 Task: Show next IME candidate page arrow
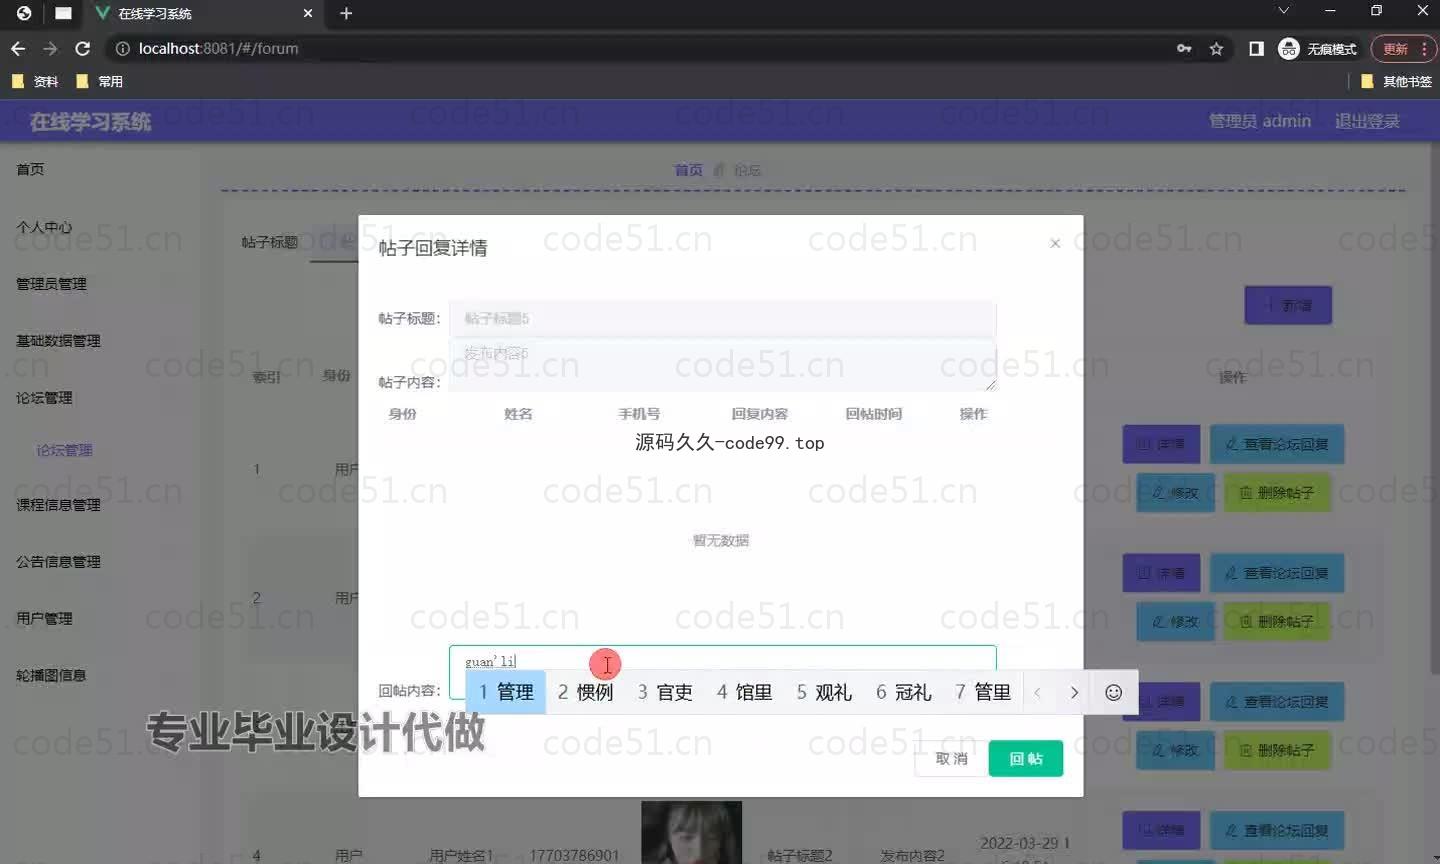point(1074,692)
